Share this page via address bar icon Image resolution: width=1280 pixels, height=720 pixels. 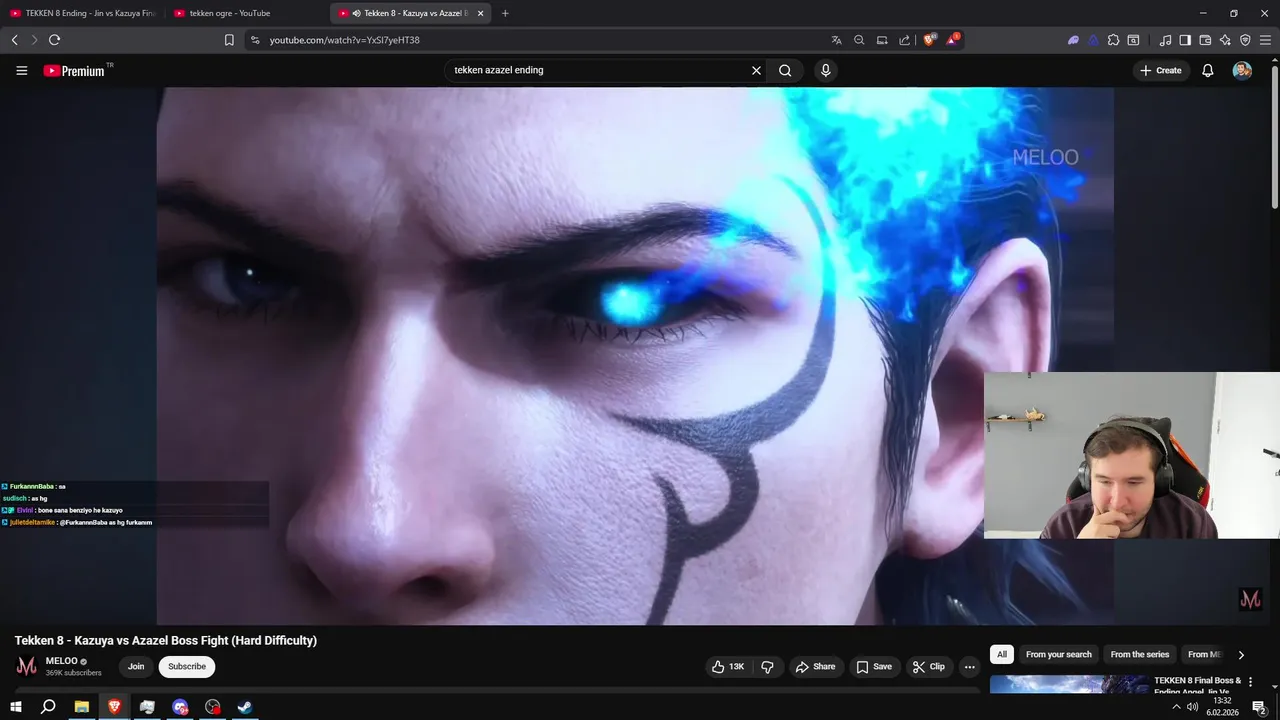(904, 40)
